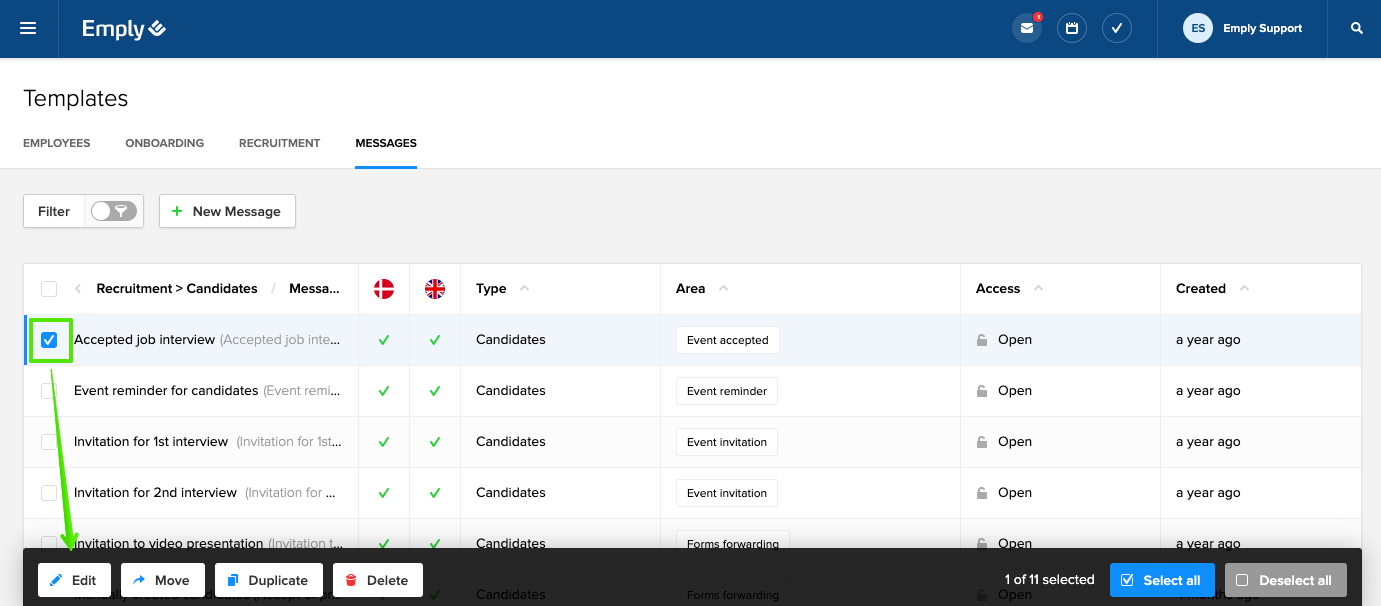The height and width of the screenshot is (606, 1381).
Task: Open the tasks checkmark icon in header
Action: [1116, 29]
